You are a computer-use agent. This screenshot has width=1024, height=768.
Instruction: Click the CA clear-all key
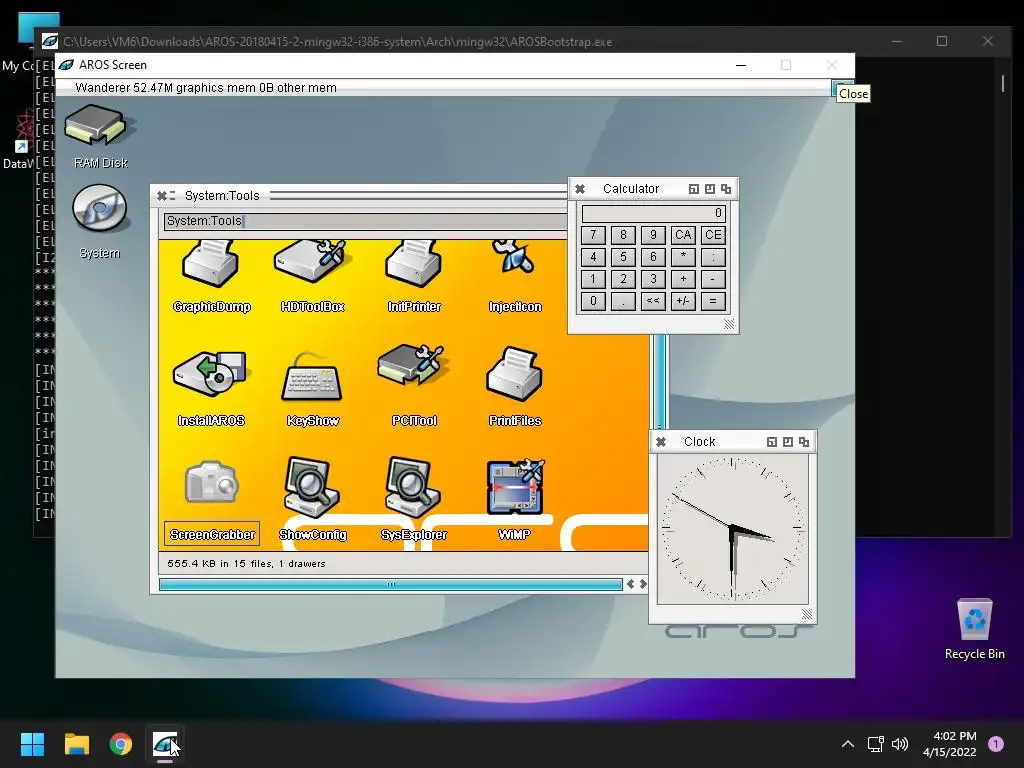click(683, 235)
